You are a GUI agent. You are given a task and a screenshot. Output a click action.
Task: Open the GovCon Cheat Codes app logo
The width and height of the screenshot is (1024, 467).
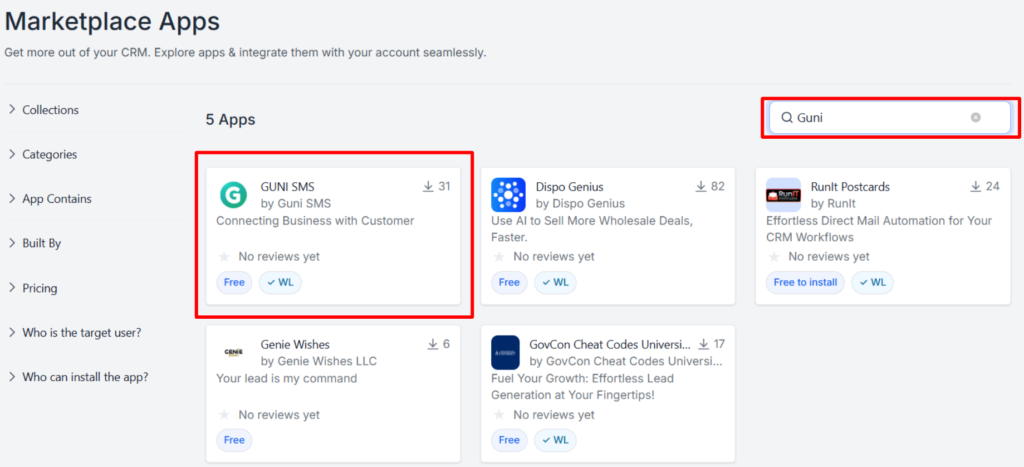[505, 353]
